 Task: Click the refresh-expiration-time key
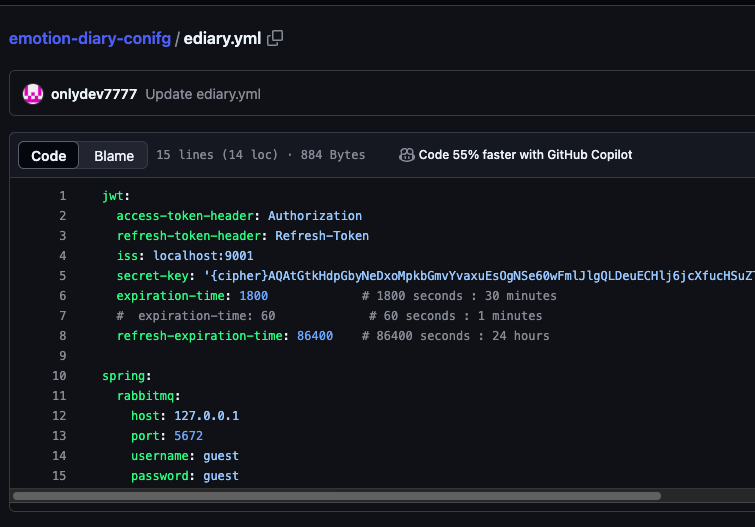(199, 336)
